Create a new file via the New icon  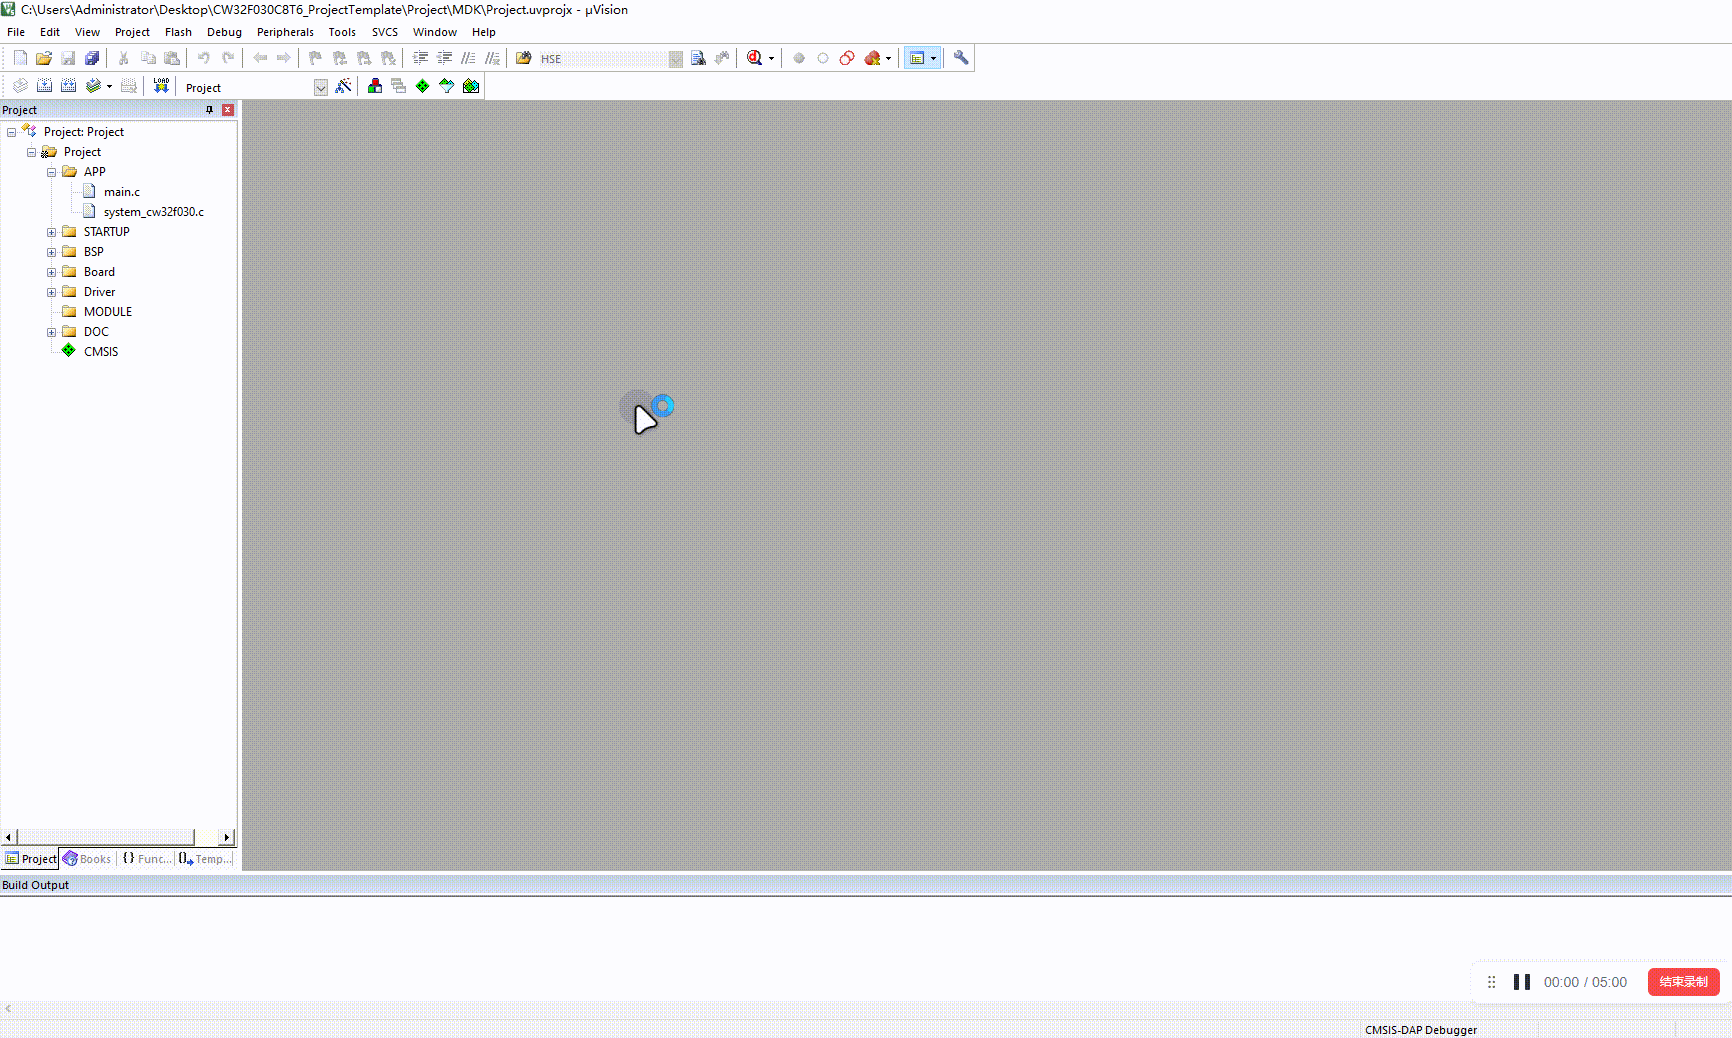tap(20, 58)
